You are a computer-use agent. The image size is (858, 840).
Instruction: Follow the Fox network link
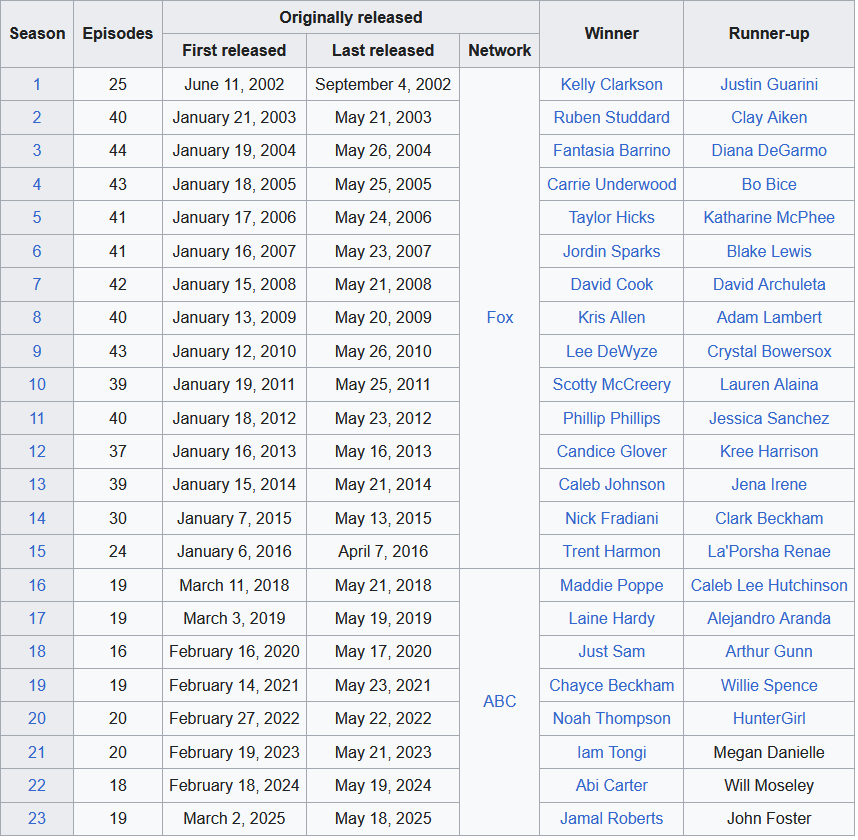(x=500, y=317)
